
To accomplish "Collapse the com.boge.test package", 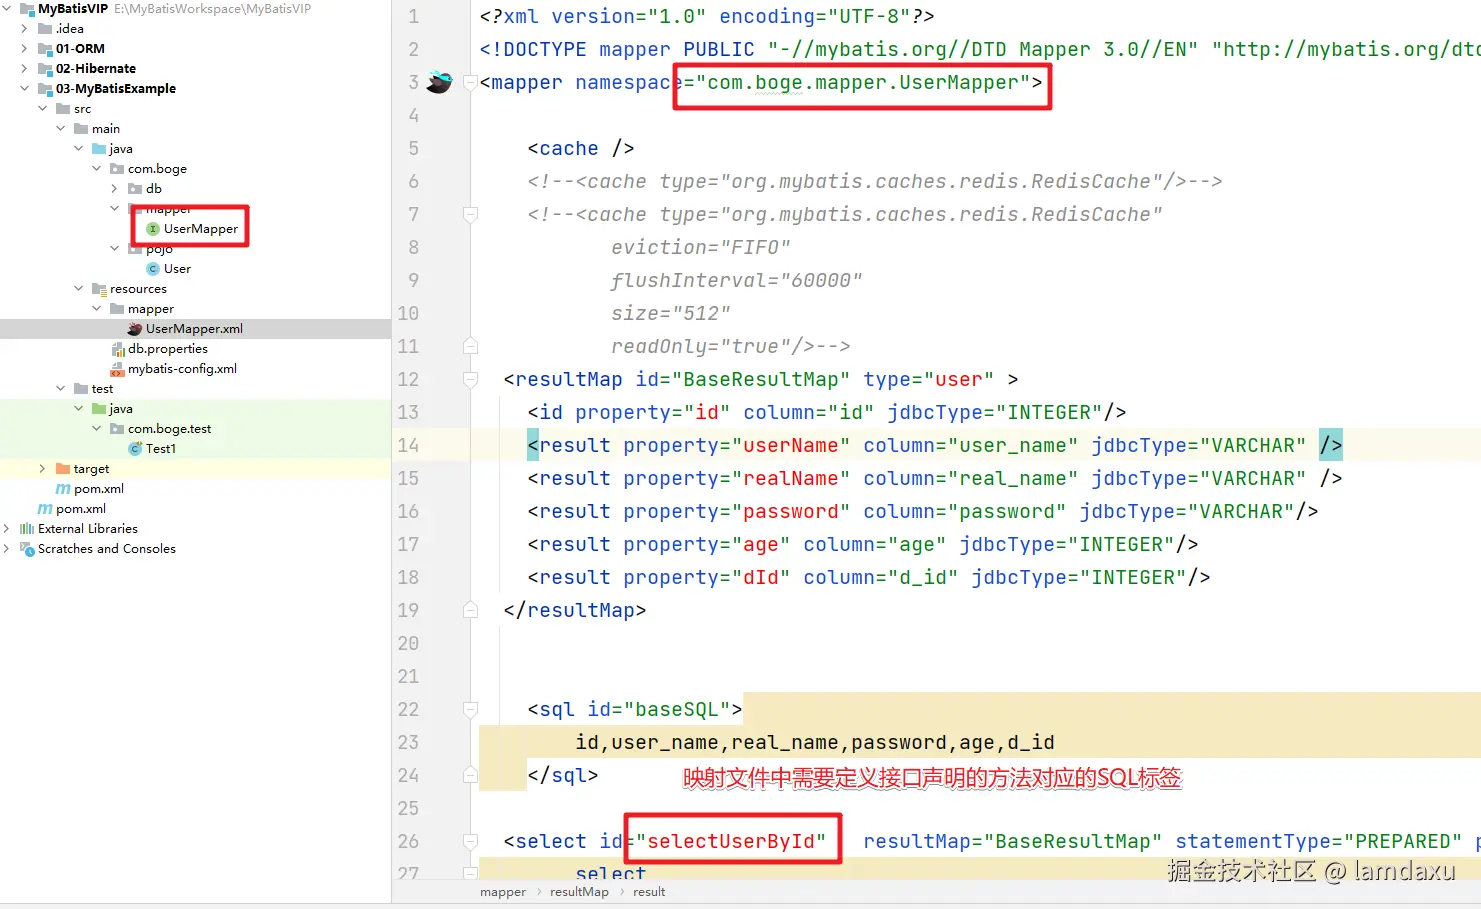I will (x=97, y=429).
